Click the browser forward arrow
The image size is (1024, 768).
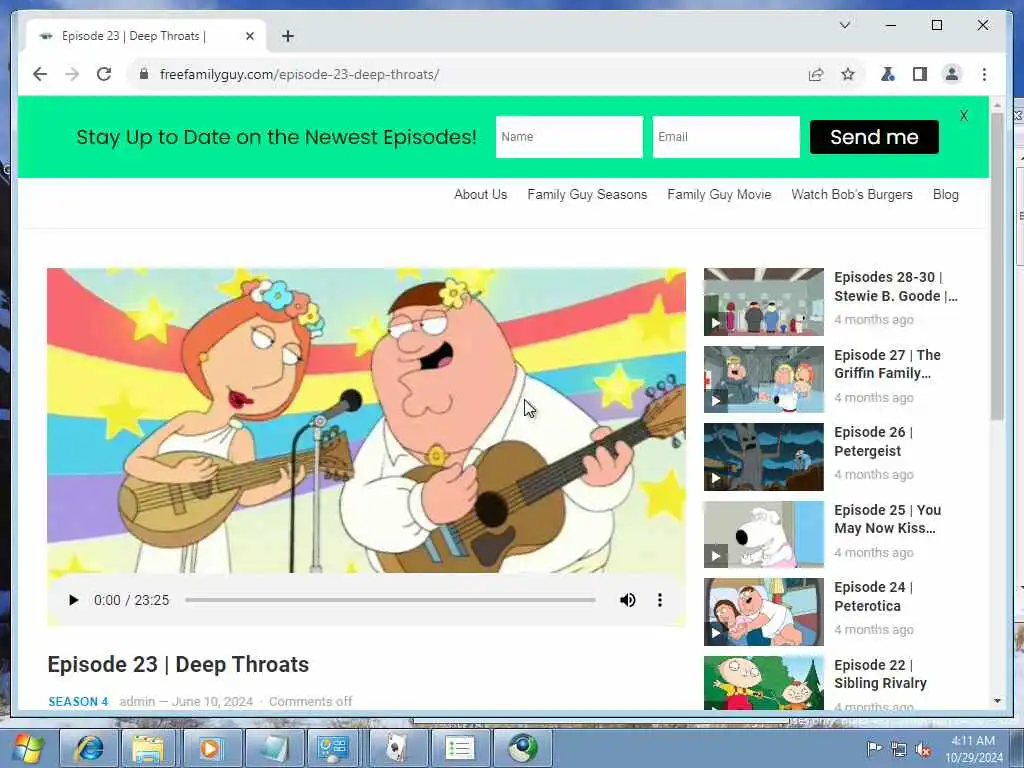click(x=72, y=74)
